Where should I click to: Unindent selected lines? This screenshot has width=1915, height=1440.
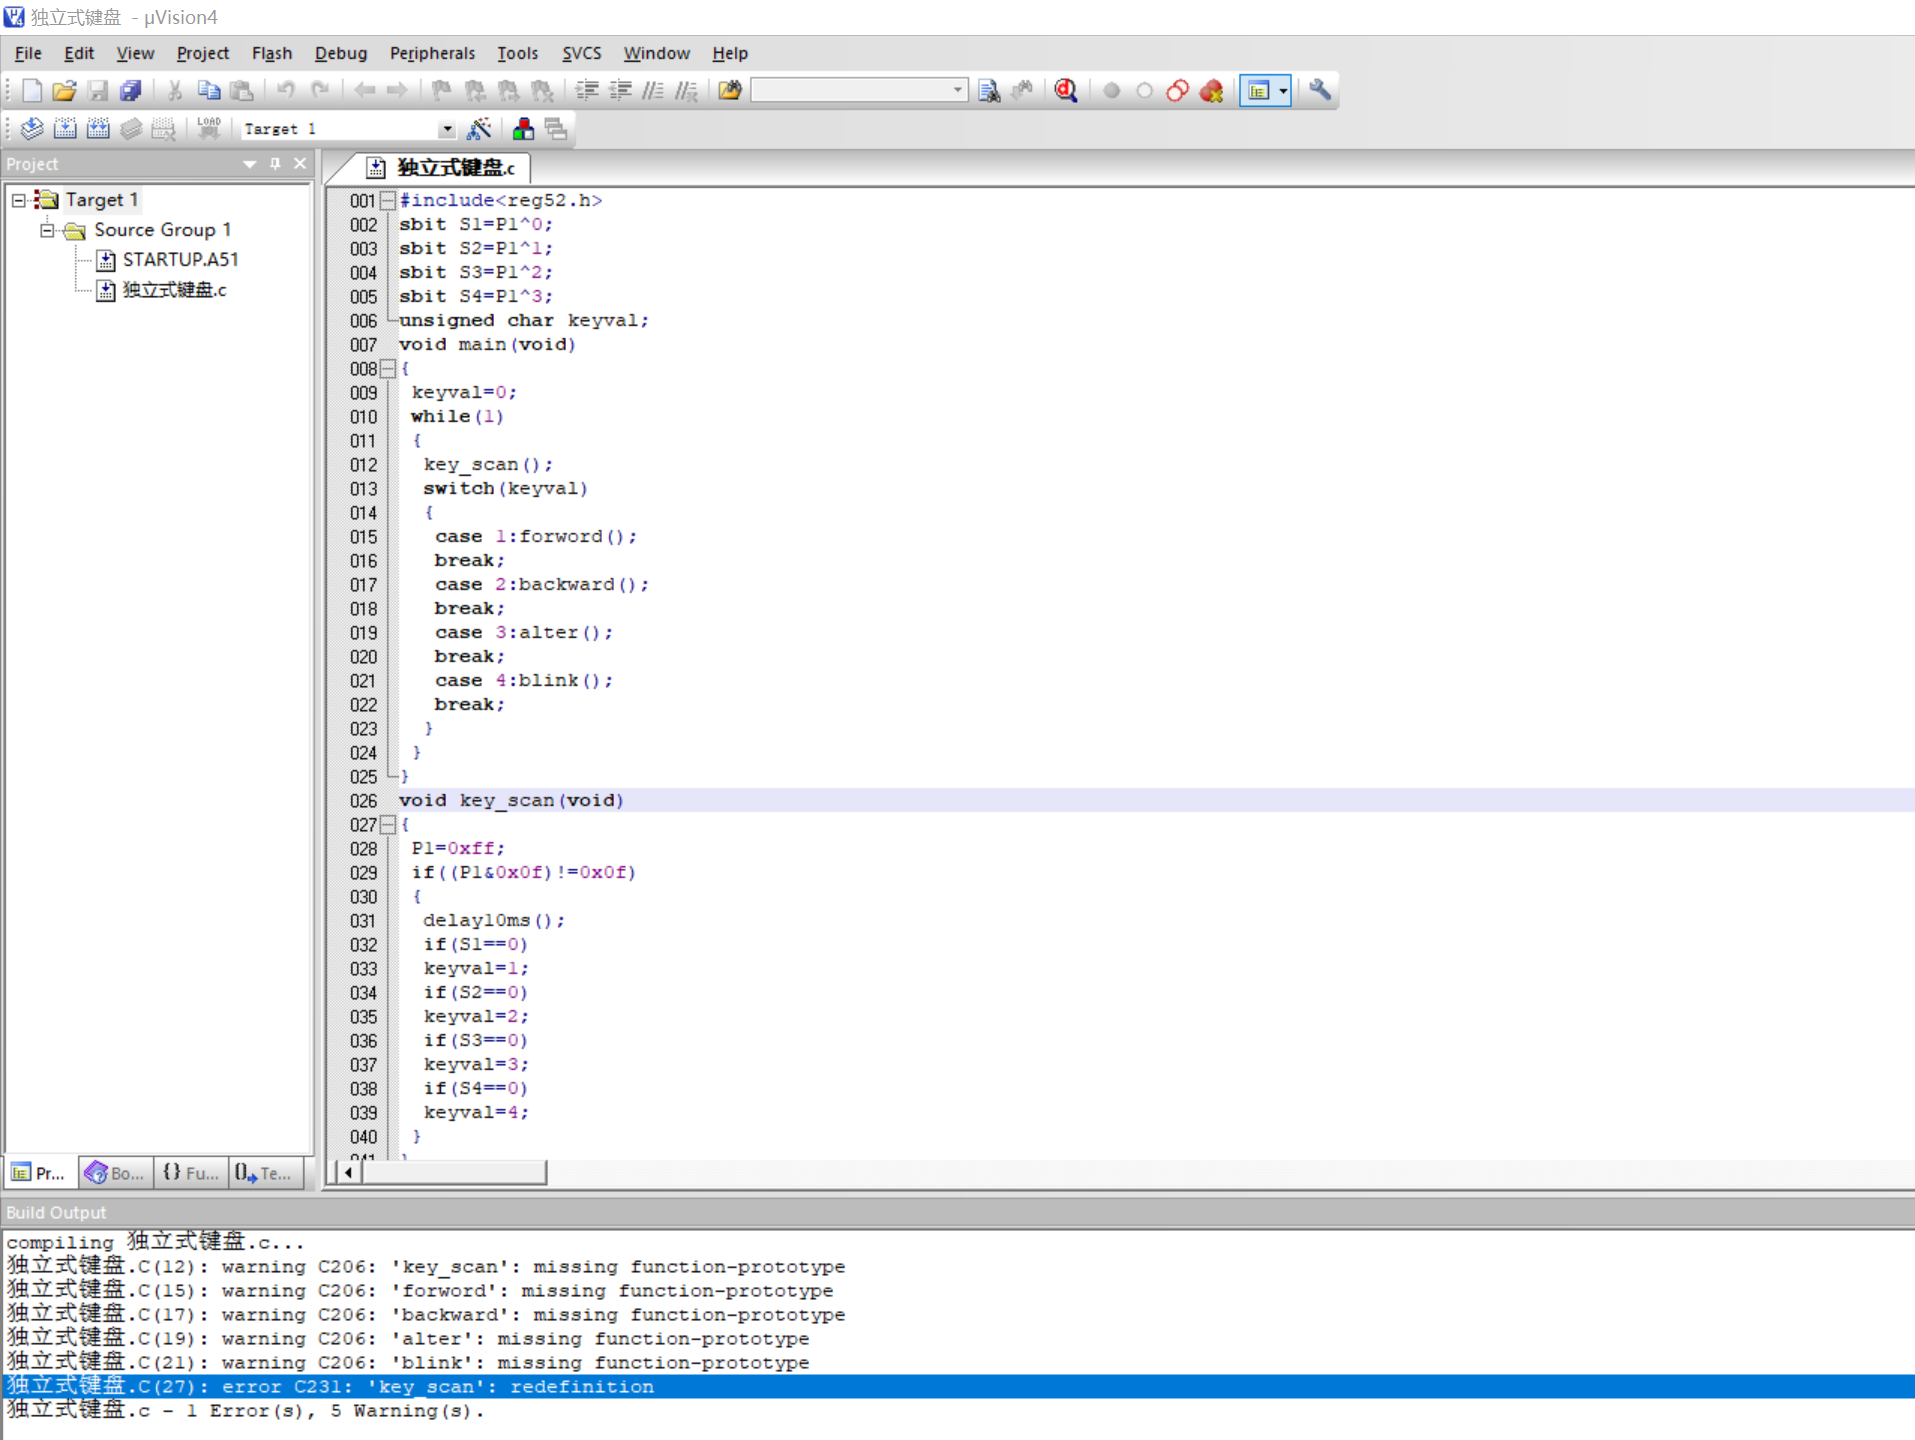[620, 91]
